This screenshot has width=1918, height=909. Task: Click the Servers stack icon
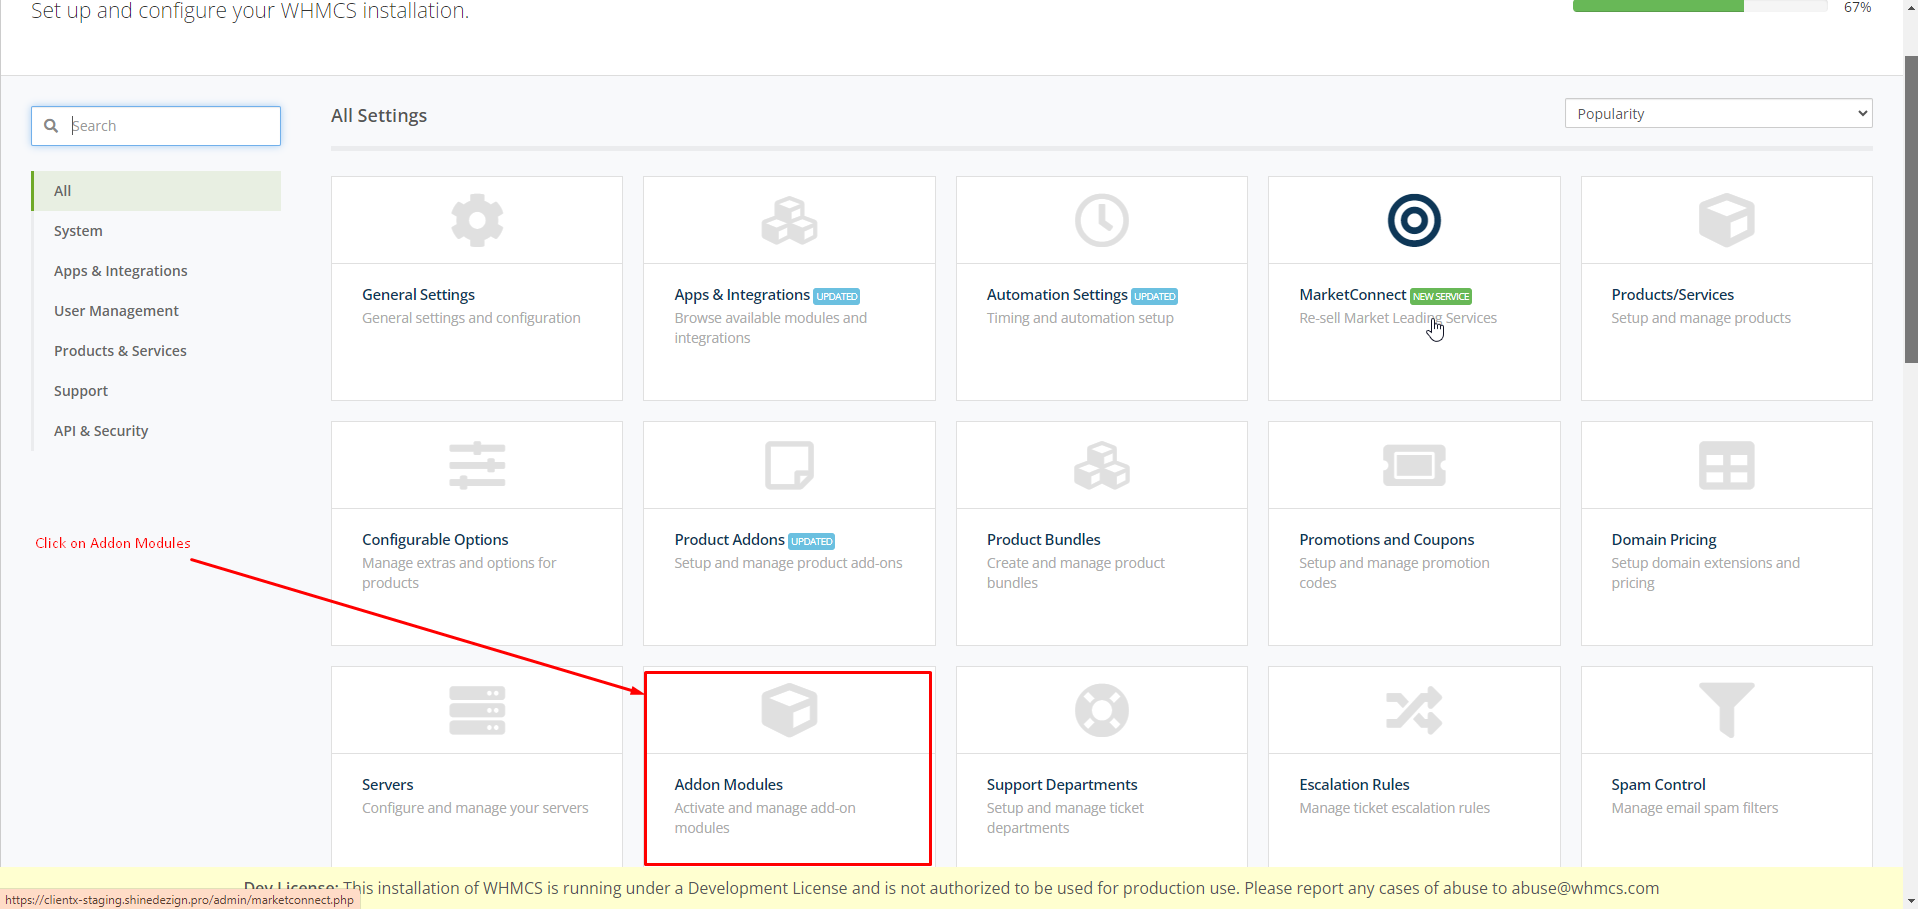[x=477, y=710]
